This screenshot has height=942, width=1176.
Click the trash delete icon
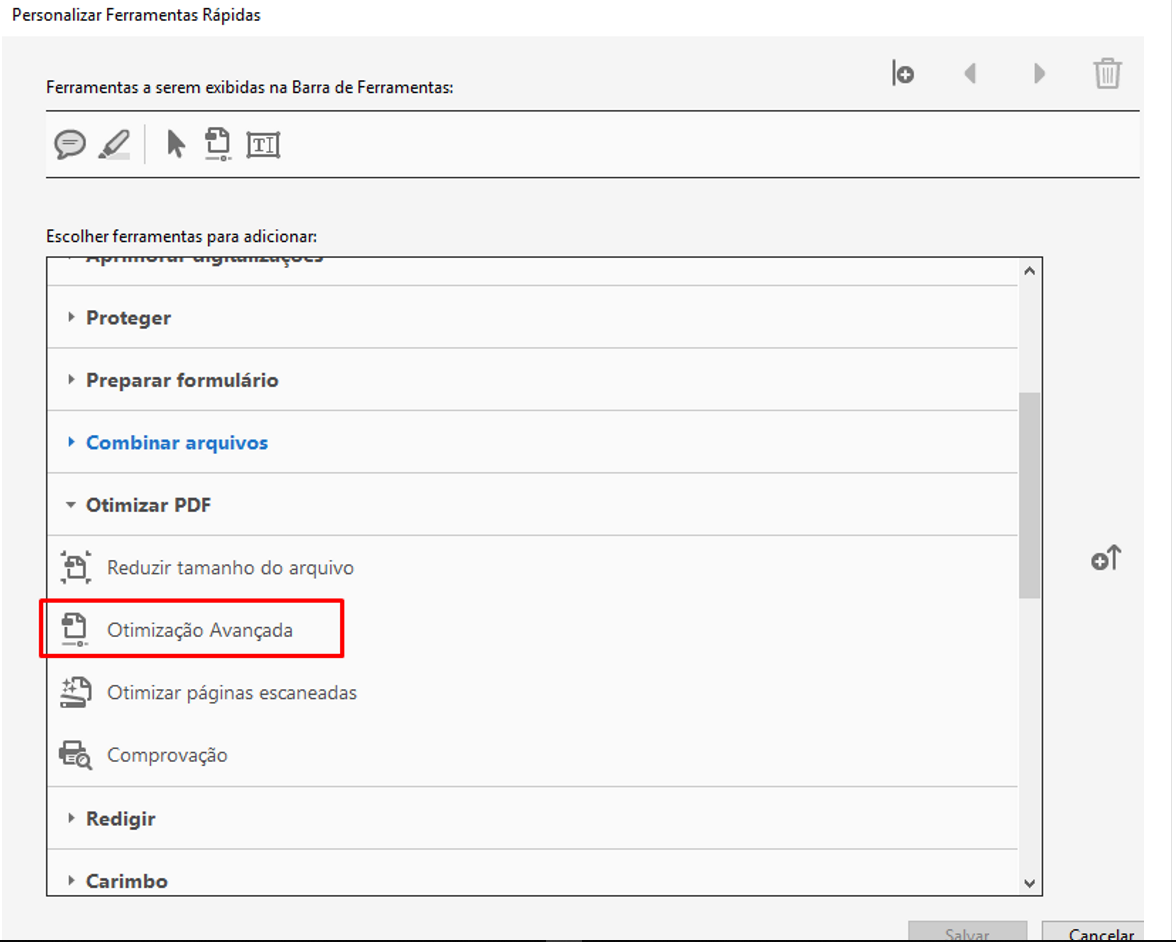[x=1107, y=74]
